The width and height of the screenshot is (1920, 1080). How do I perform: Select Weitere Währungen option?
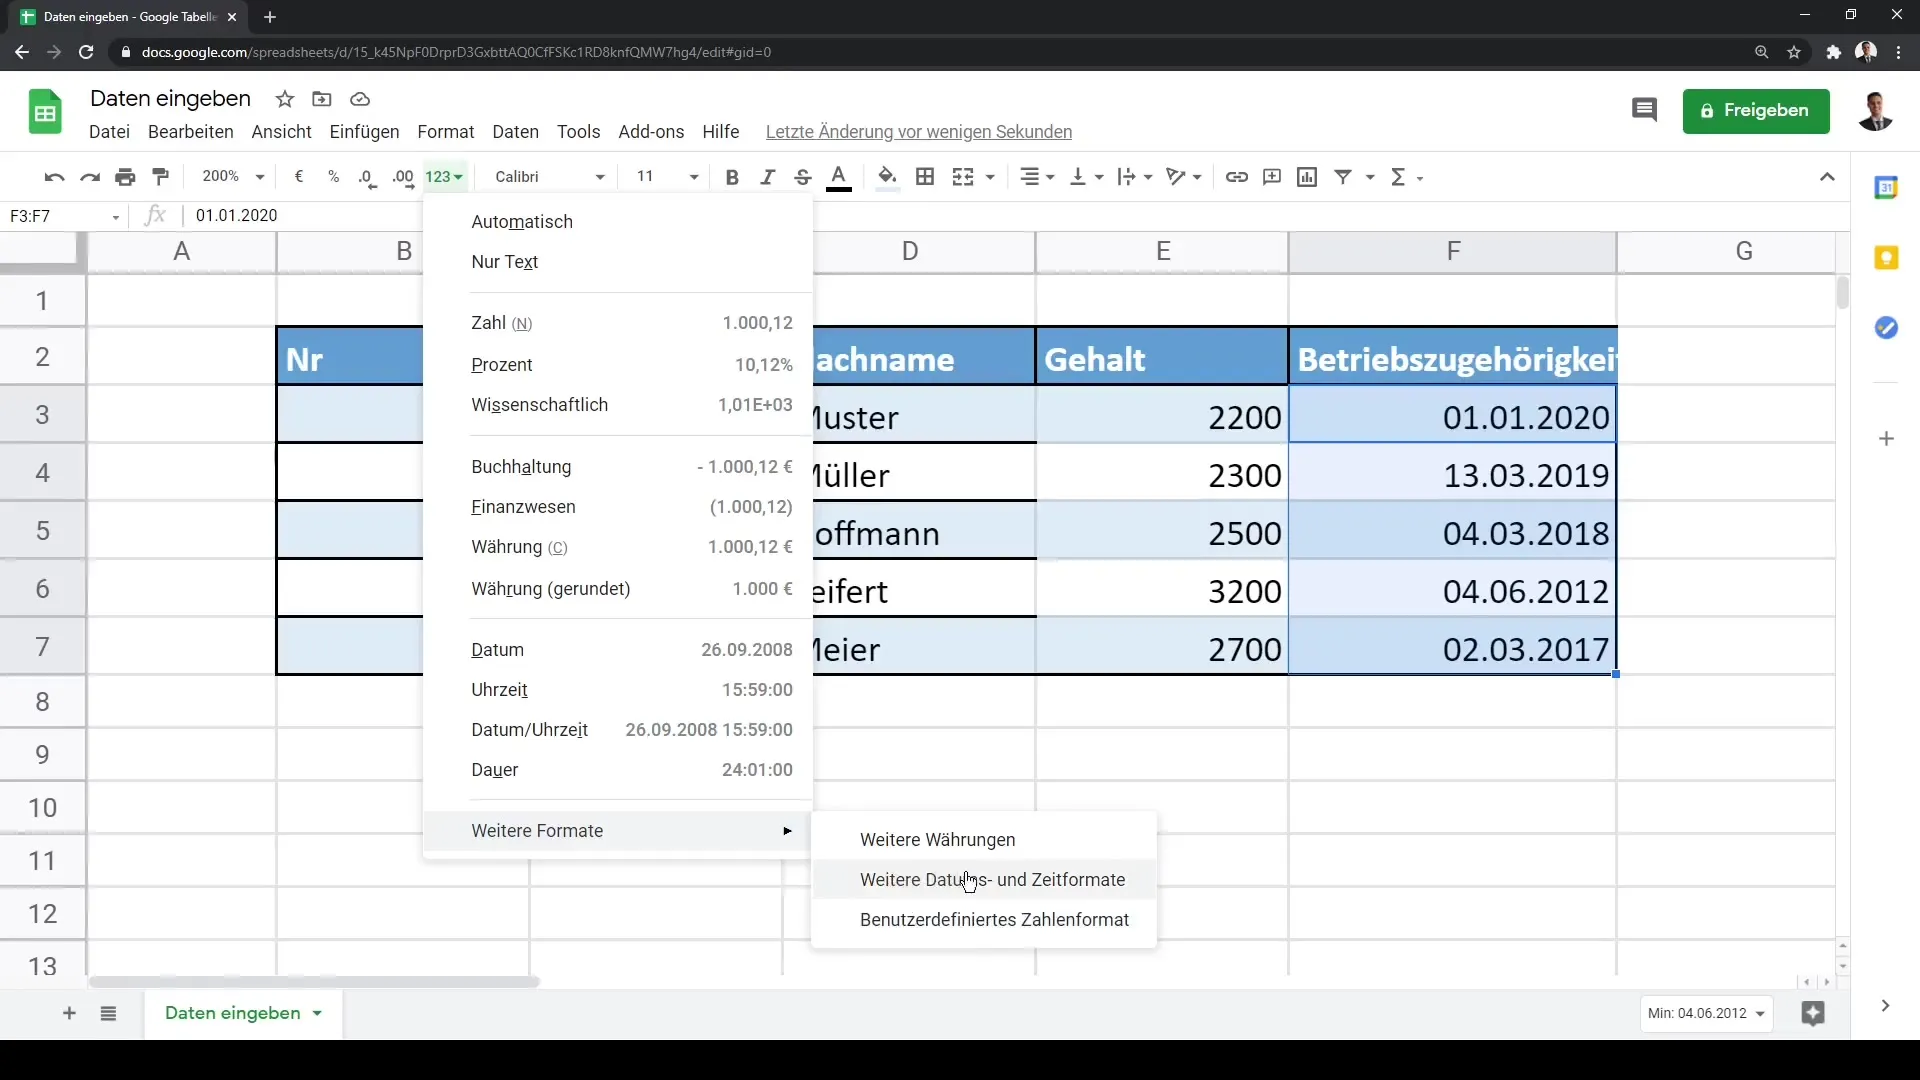pyautogui.click(x=984, y=840)
